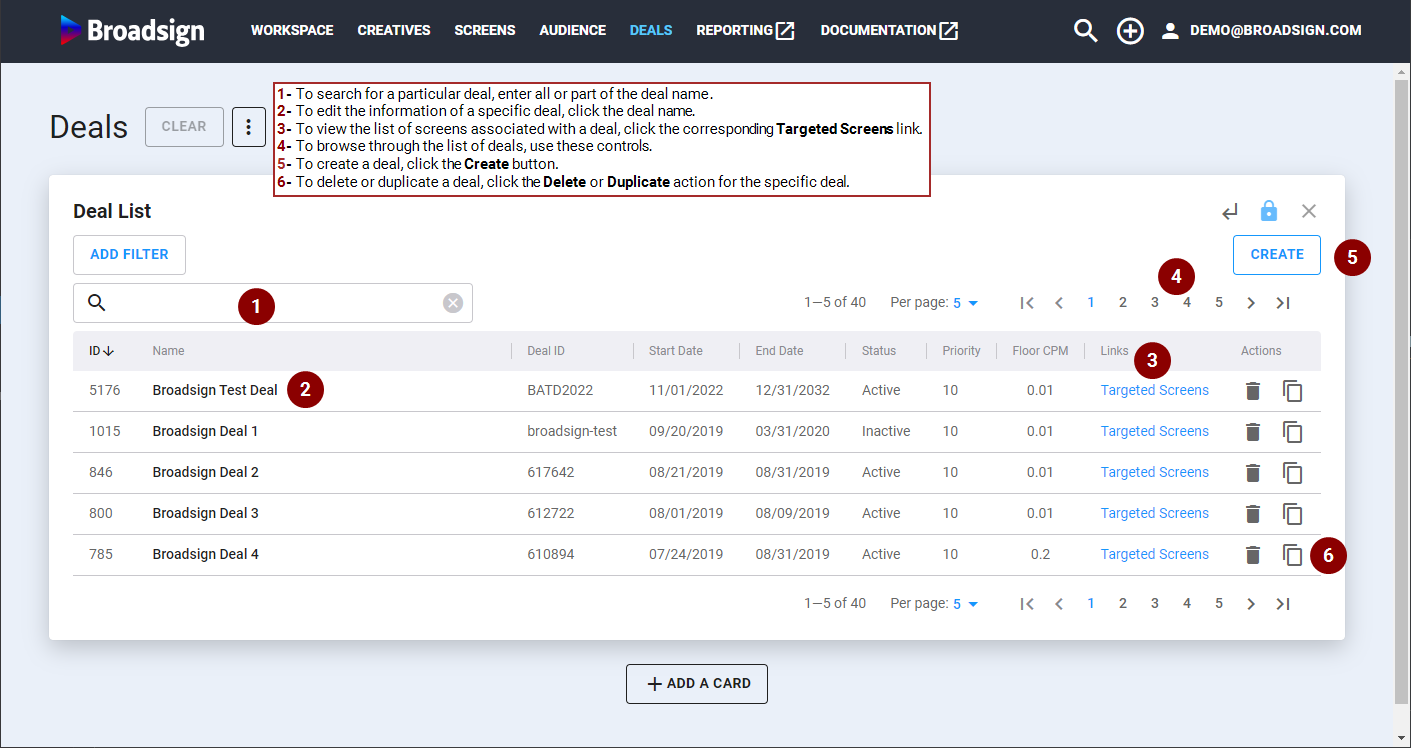1411x748 pixels.
Task: Open Targeted Screens for Broadsign Deal 2
Action: tap(1155, 473)
